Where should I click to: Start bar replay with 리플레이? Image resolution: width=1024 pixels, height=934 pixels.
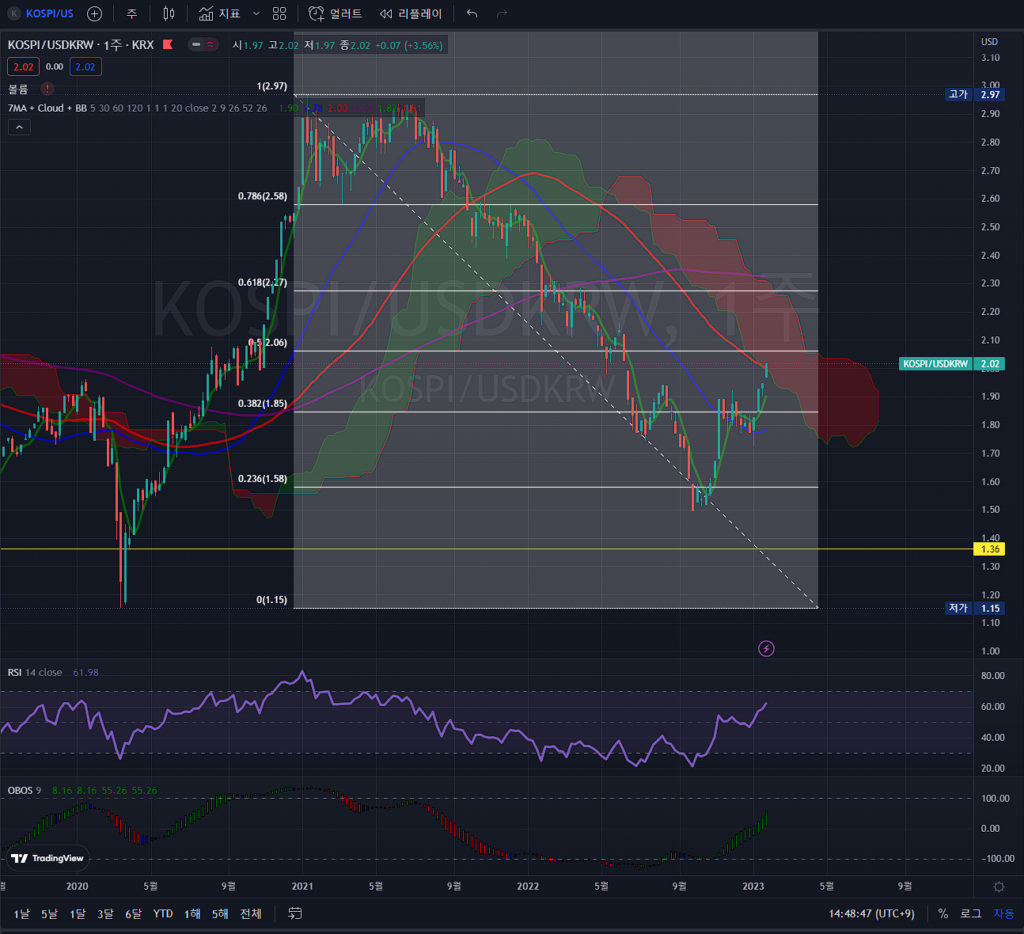[411, 14]
